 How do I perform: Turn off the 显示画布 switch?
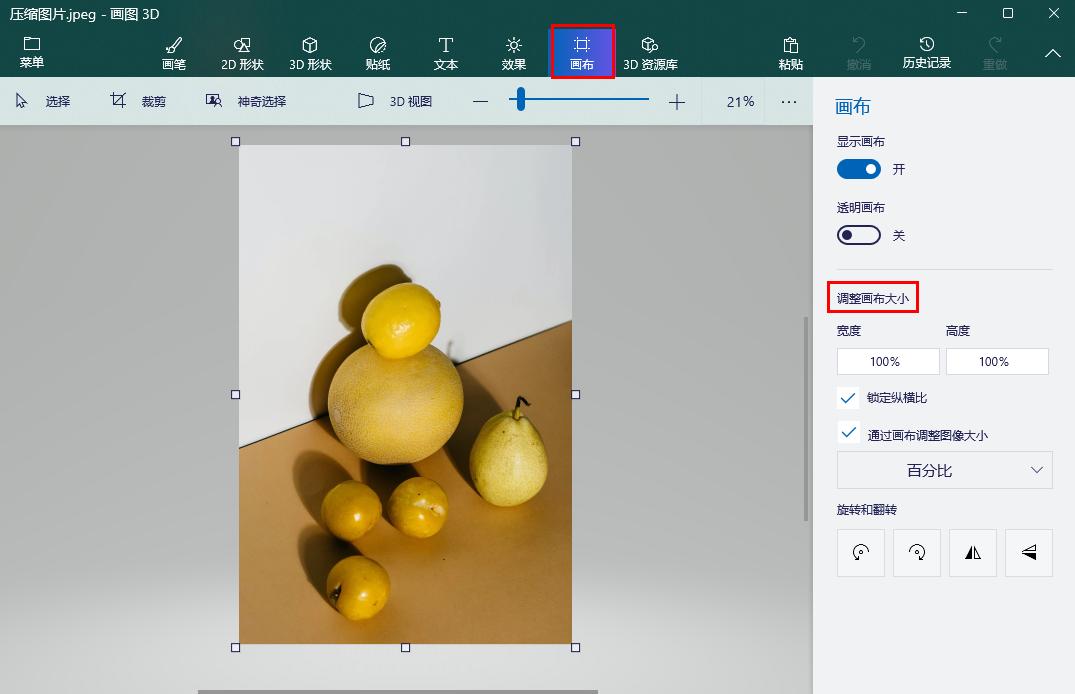coord(858,169)
